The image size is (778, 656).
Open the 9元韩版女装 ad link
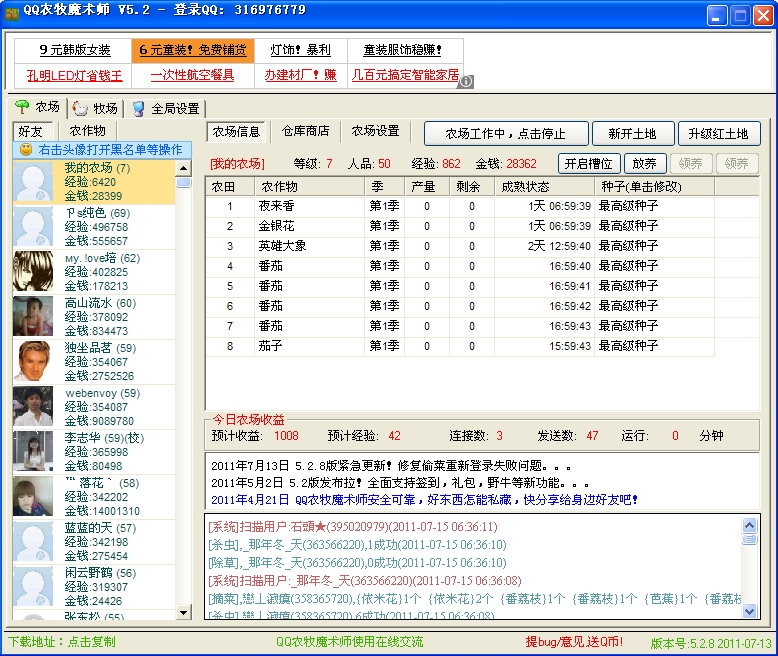point(75,50)
